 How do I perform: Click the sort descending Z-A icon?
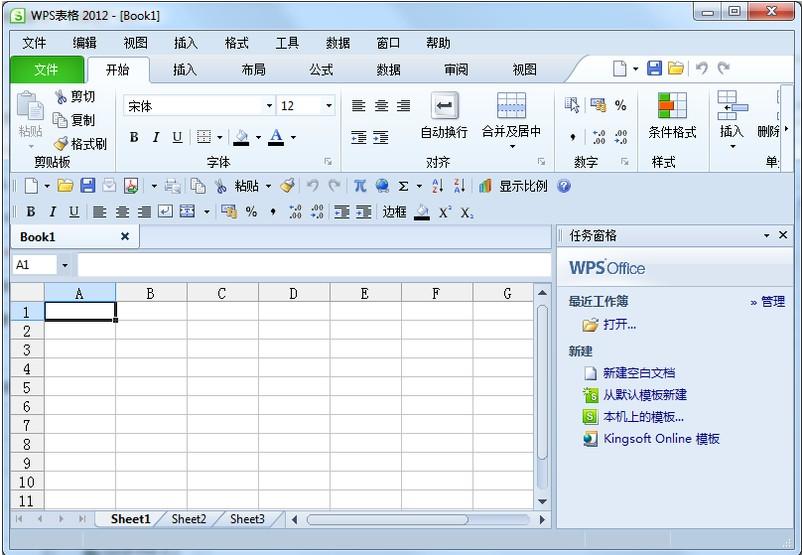[459, 186]
